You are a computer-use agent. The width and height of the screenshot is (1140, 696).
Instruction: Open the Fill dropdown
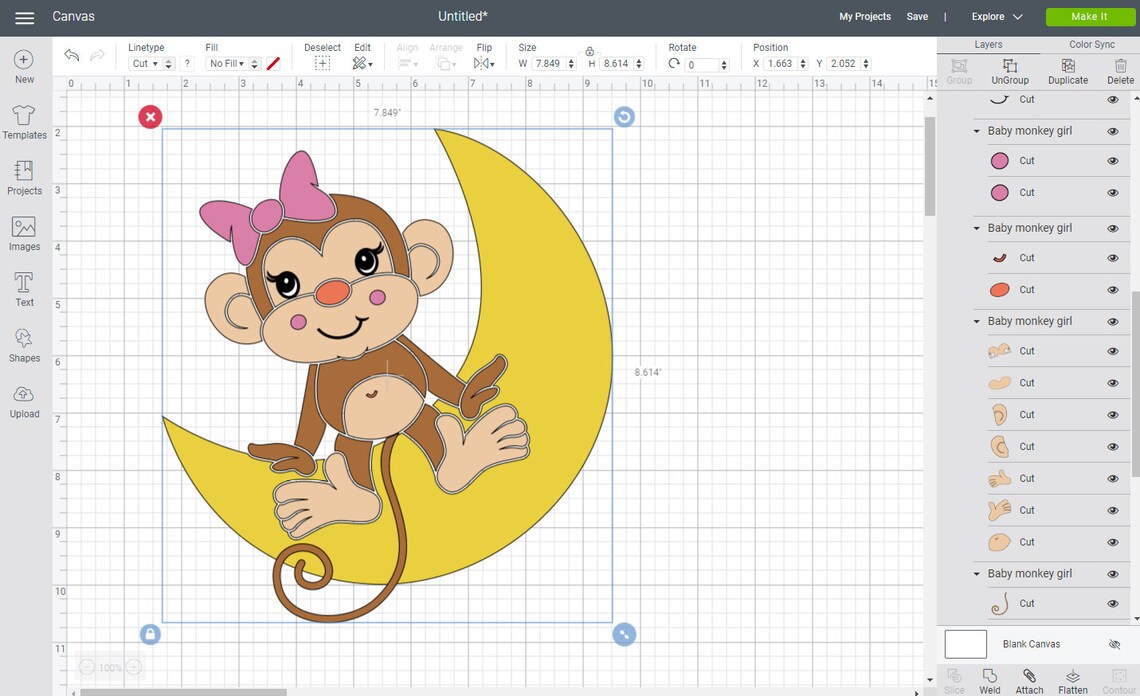click(227, 63)
